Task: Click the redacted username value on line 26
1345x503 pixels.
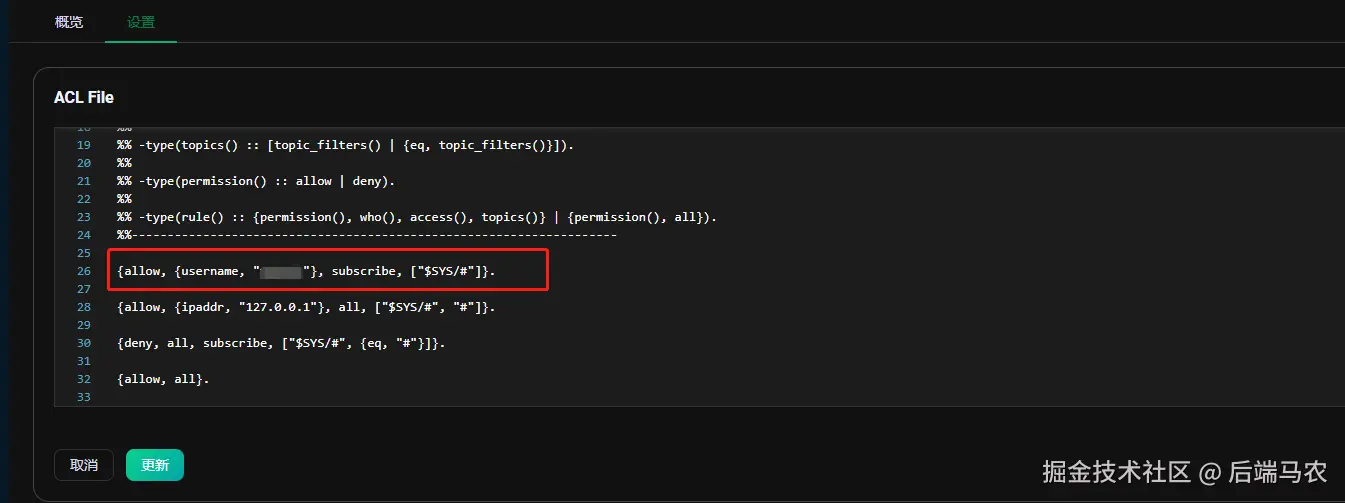Action: pos(281,272)
